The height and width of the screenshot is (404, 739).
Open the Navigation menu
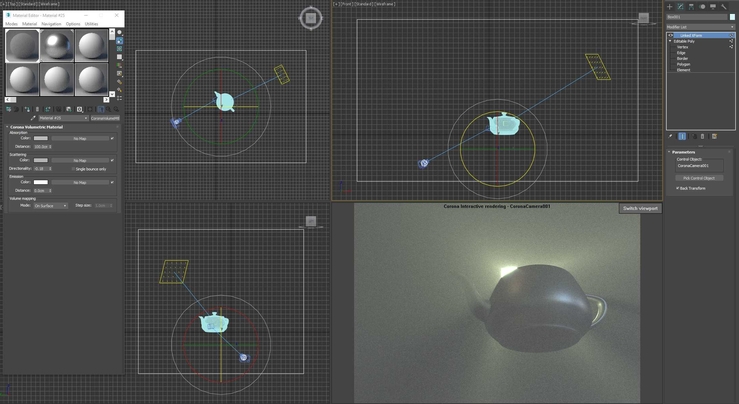point(51,24)
